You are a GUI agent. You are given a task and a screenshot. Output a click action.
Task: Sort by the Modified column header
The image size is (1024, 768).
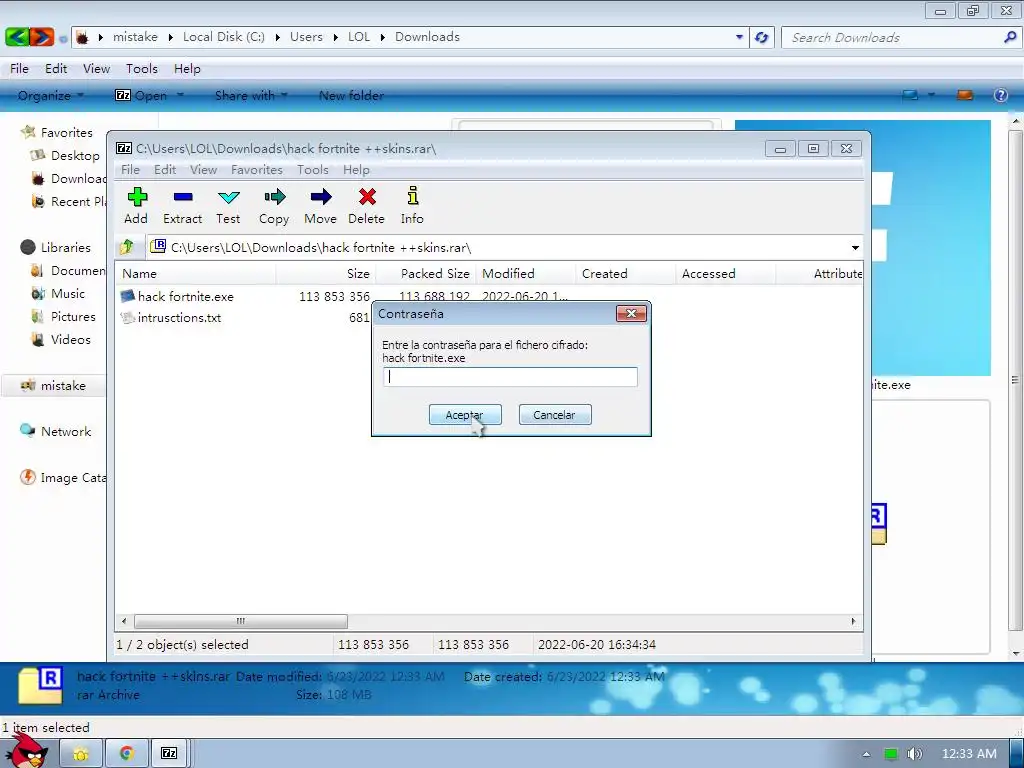526,274
